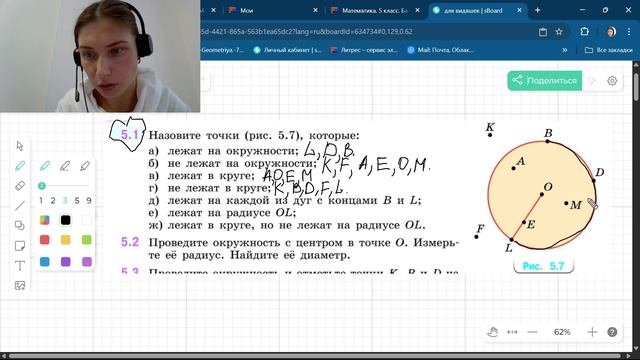Open the shapes tool
This screenshot has height=360, width=640.
tap(20, 225)
